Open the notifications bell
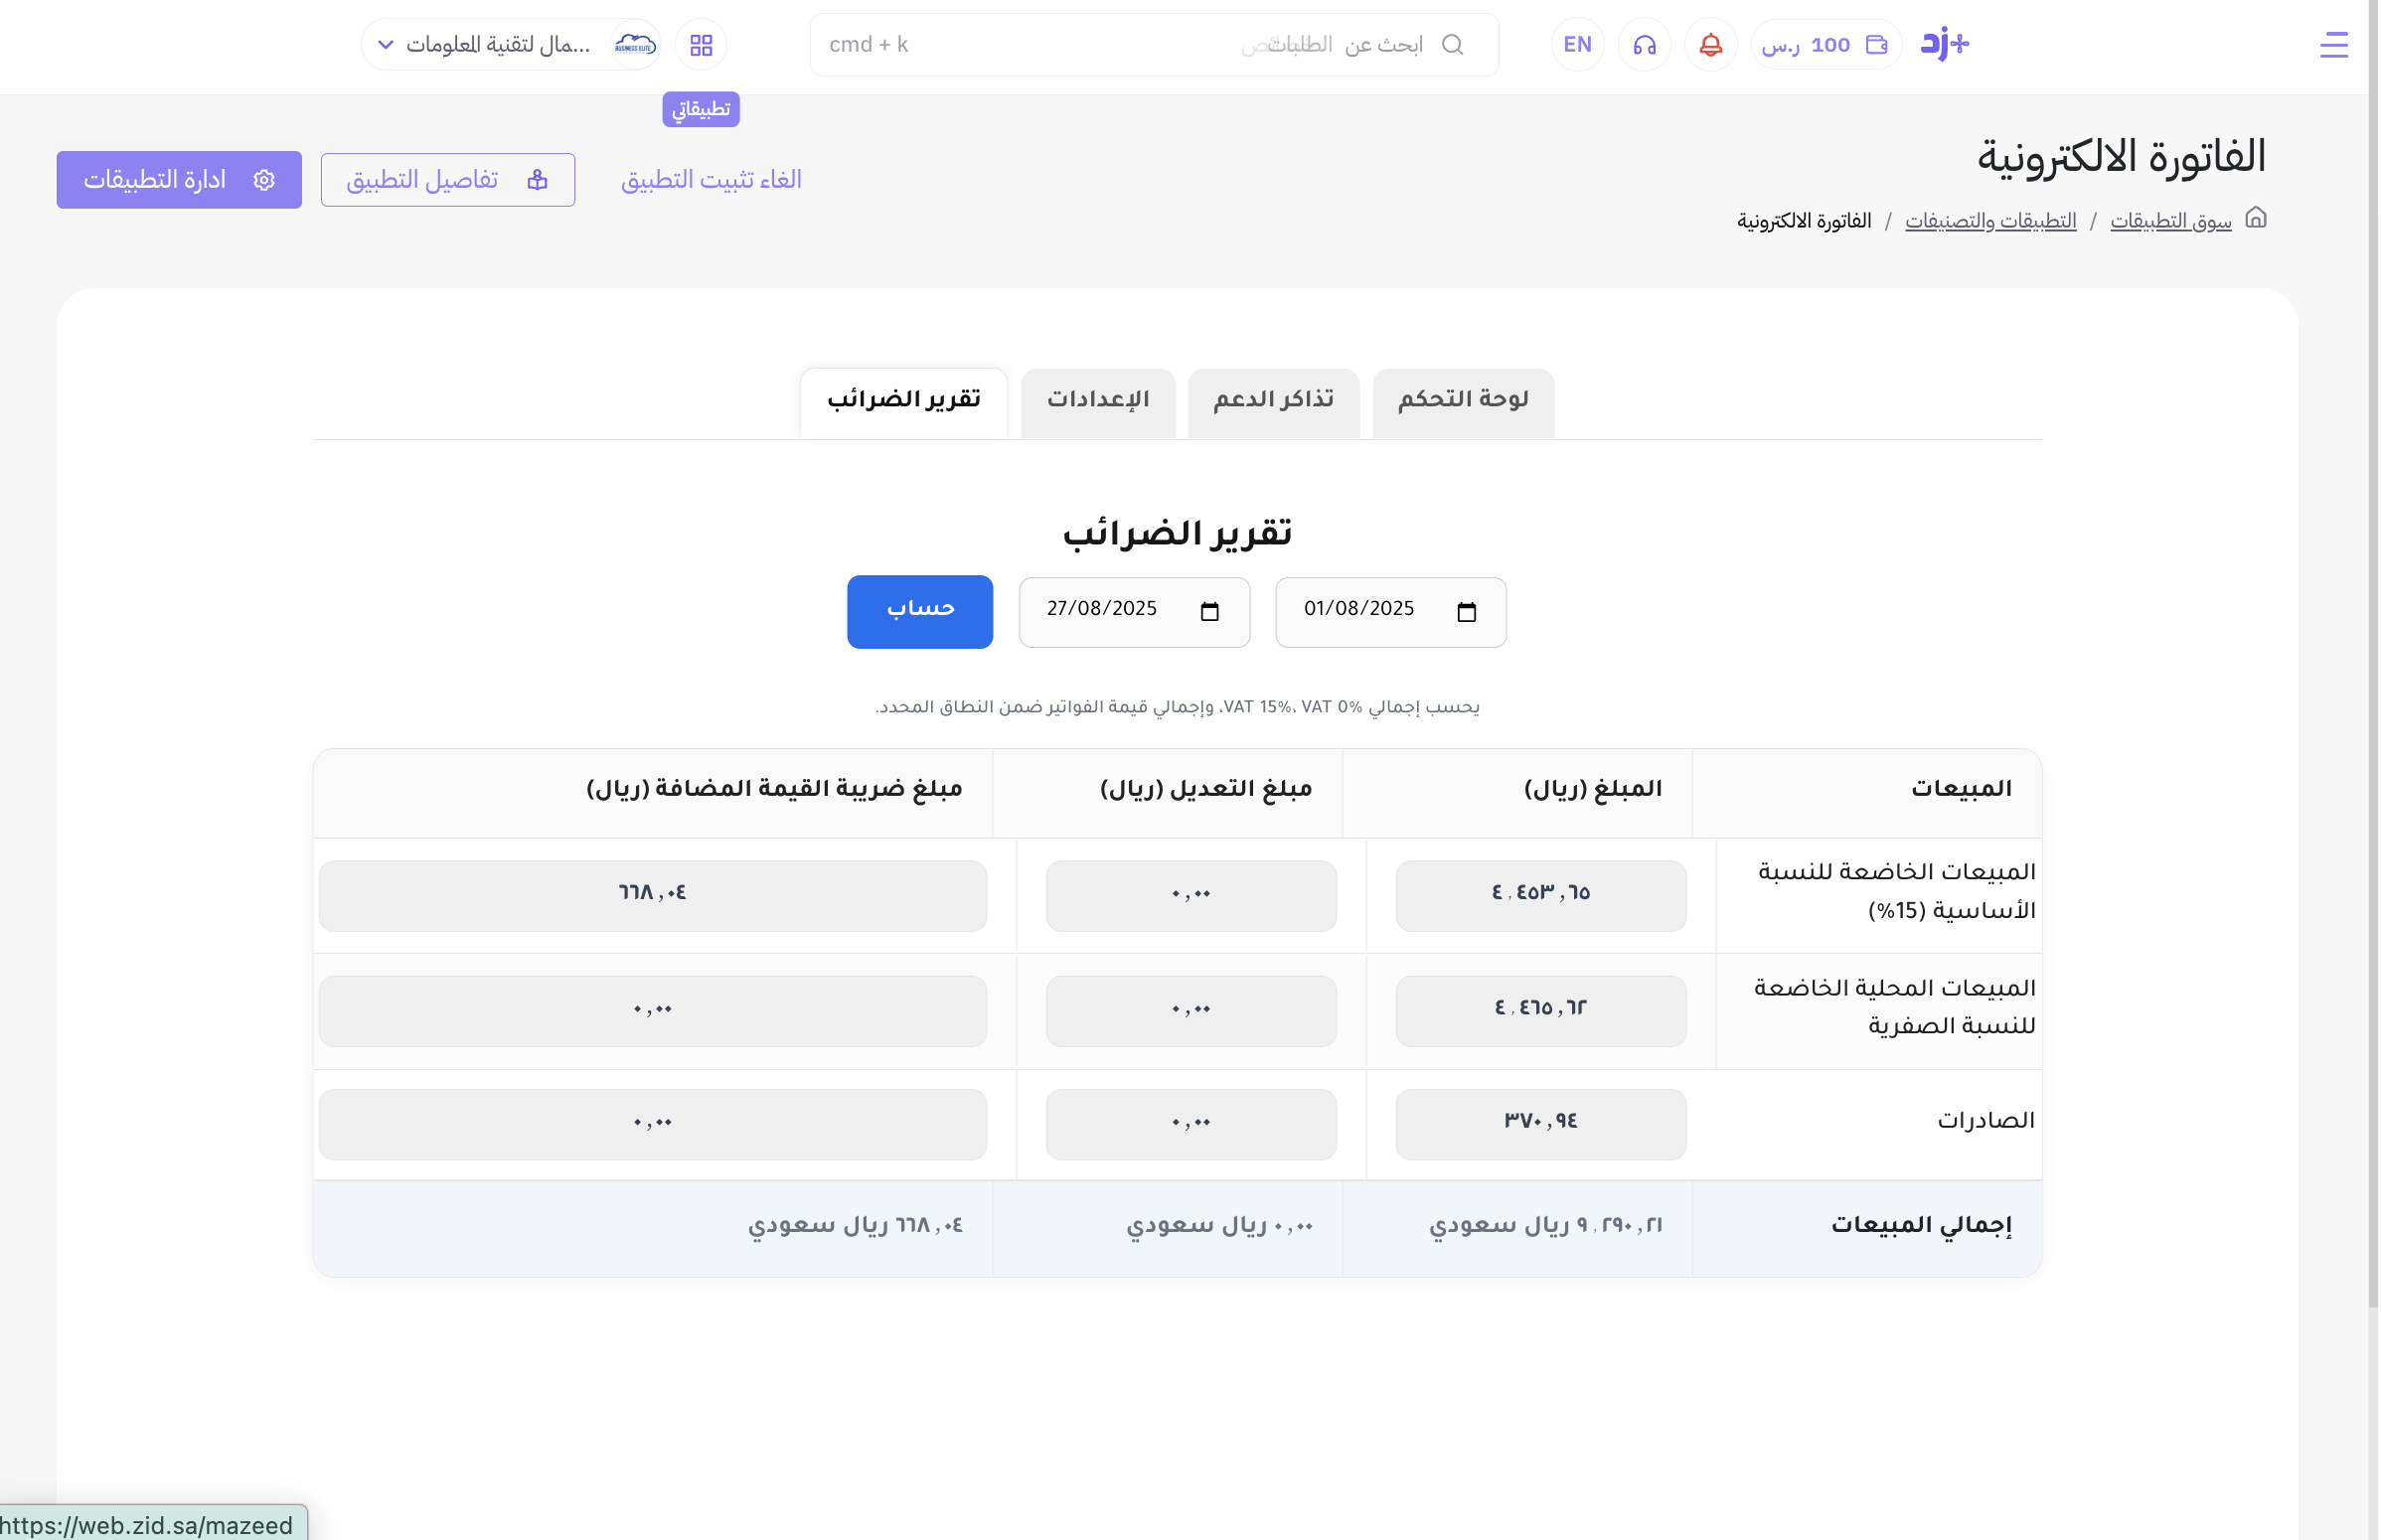This screenshot has height=1540, width=2381. pyautogui.click(x=1710, y=45)
